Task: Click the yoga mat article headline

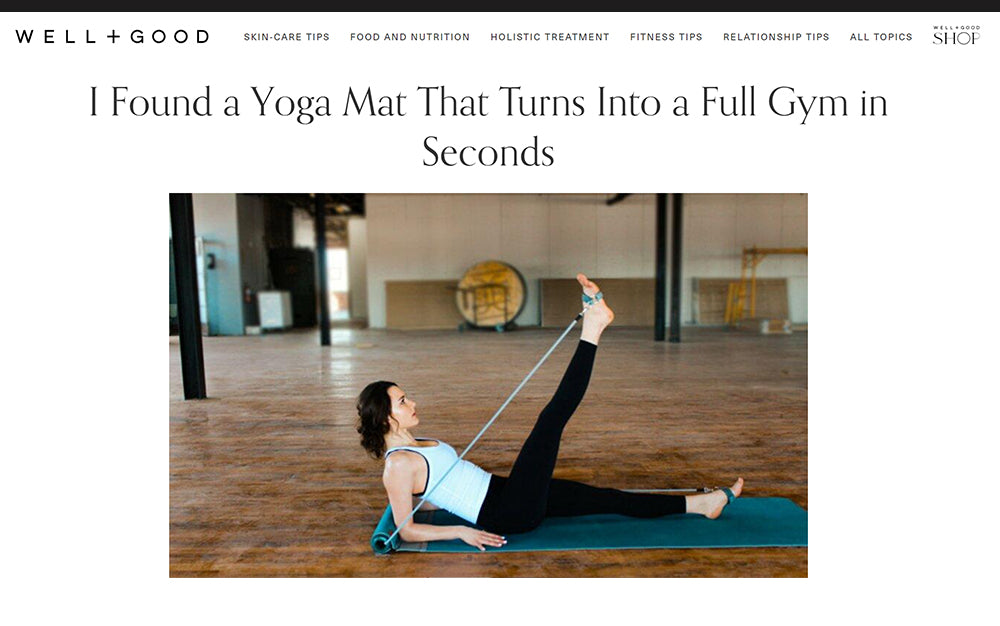Action: 489,126
